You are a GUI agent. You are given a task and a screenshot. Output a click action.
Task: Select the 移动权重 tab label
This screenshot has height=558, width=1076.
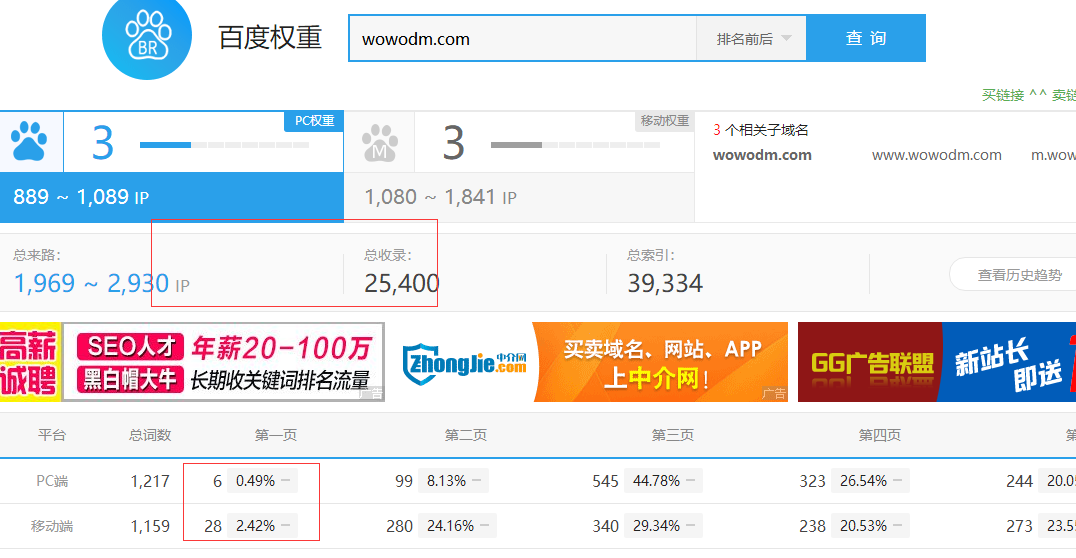pyautogui.click(x=664, y=121)
